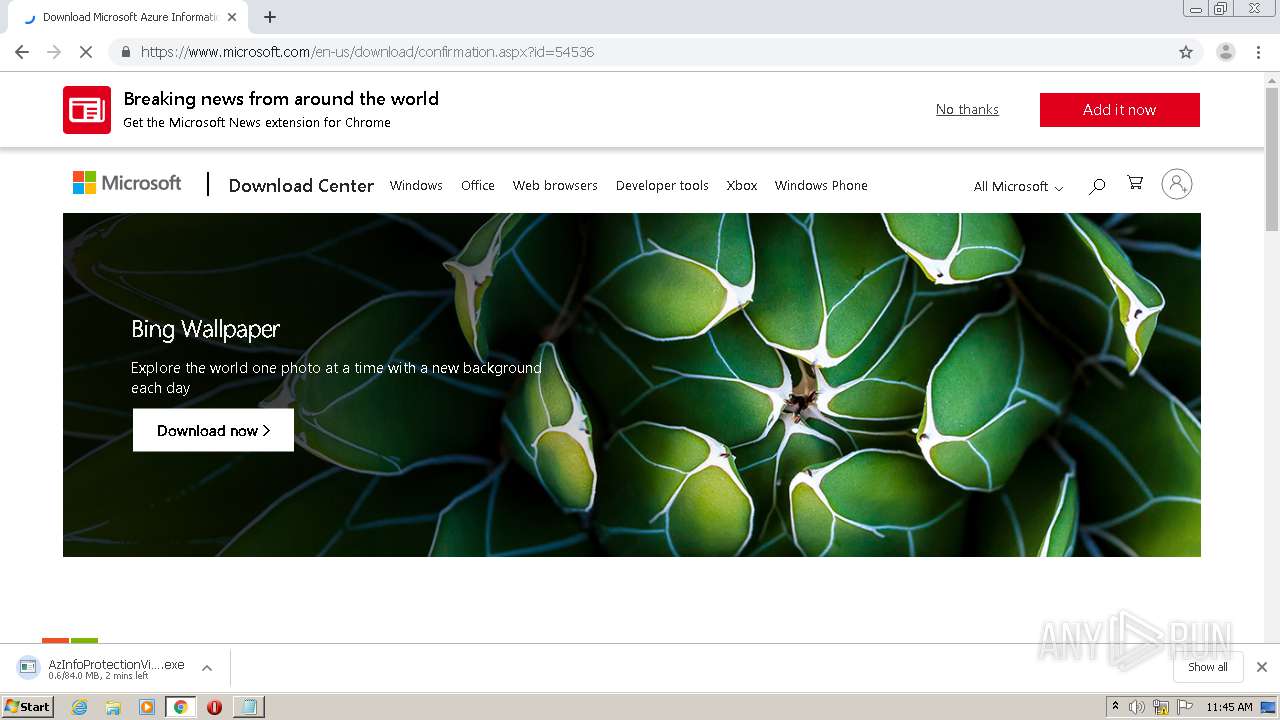Open the Download Center link
Image resolution: width=1280 pixels, height=720 pixels.
click(301, 185)
